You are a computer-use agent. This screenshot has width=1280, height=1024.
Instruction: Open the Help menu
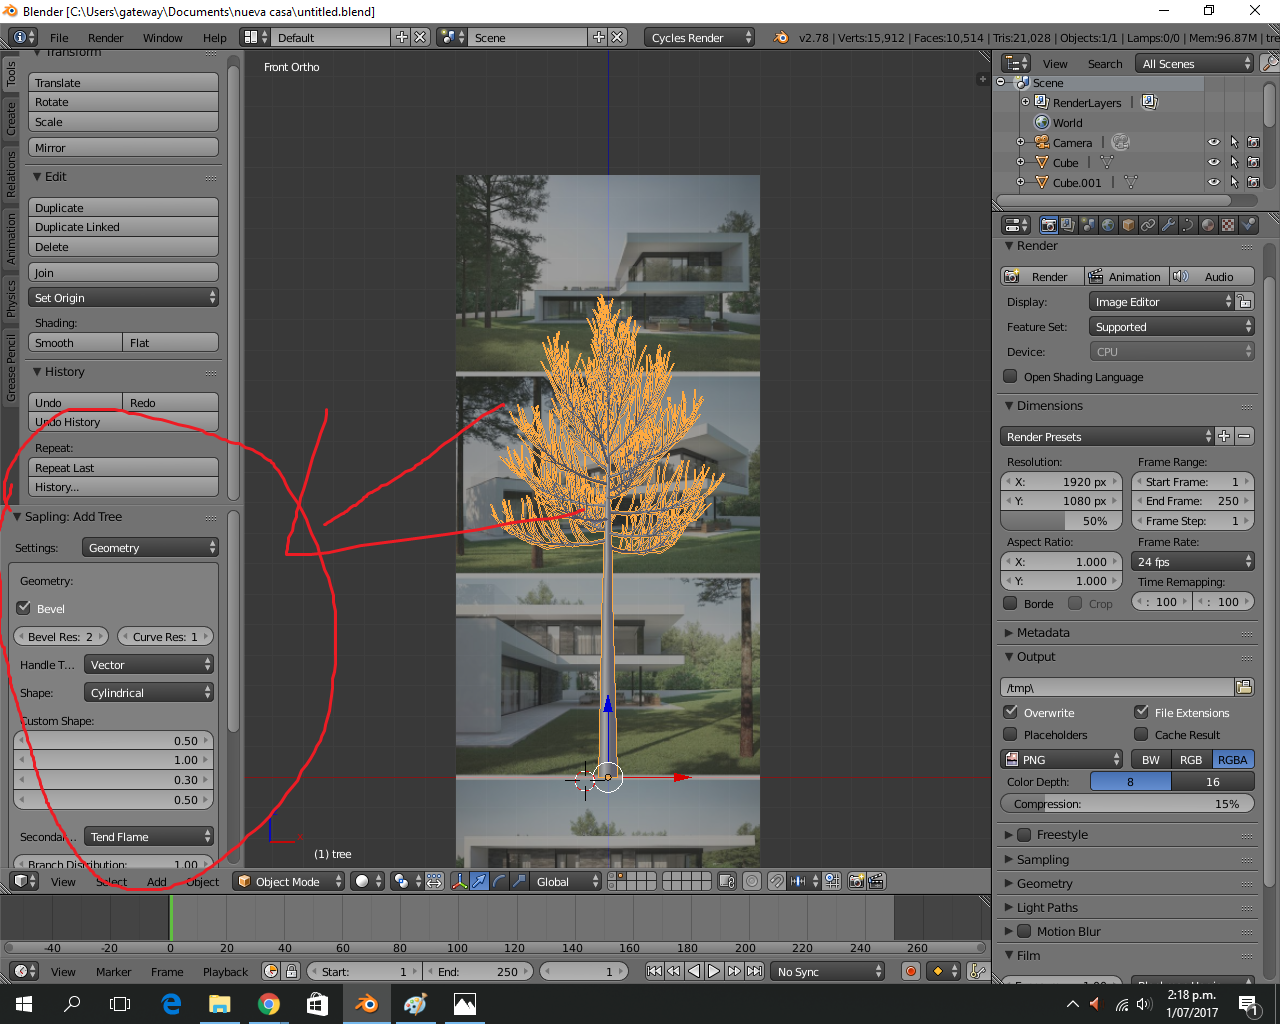click(215, 38)
